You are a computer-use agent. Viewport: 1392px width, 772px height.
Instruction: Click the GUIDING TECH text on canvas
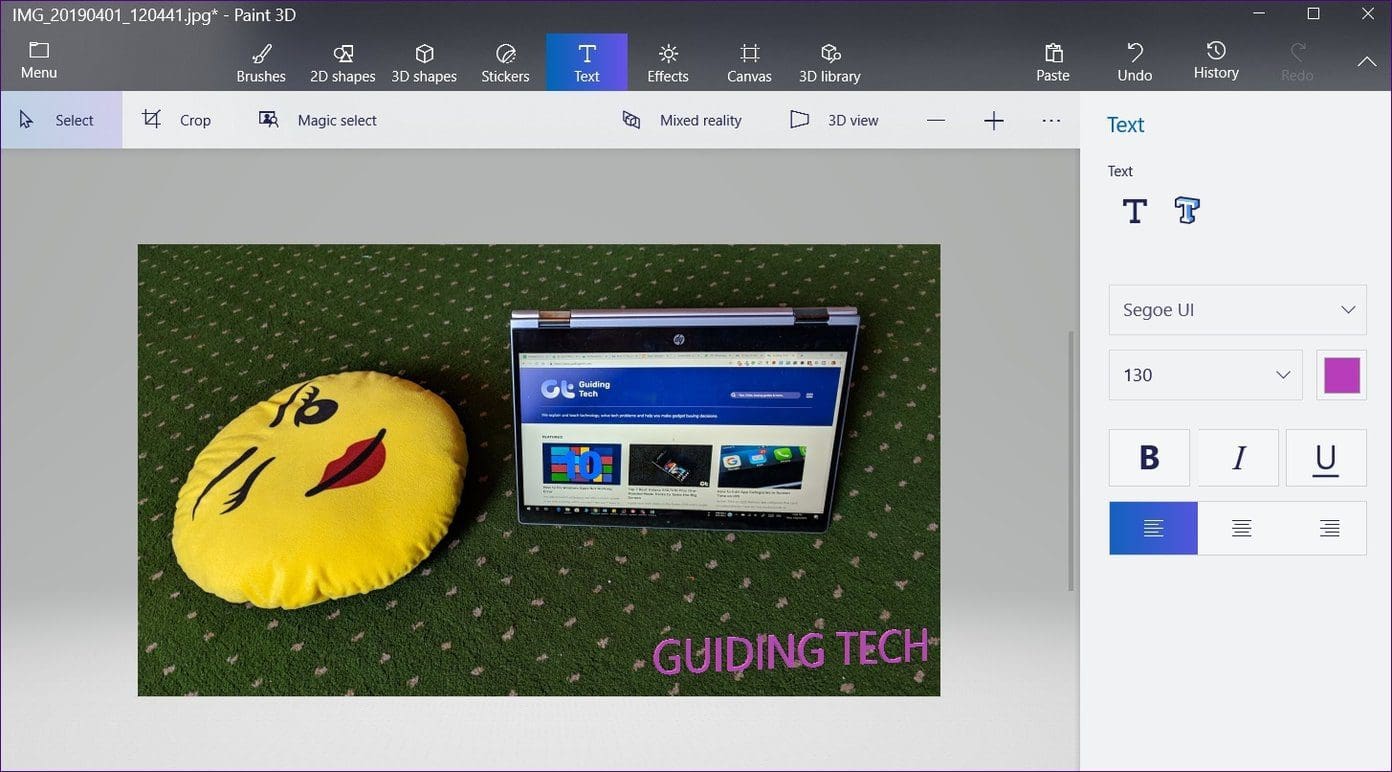791,651
